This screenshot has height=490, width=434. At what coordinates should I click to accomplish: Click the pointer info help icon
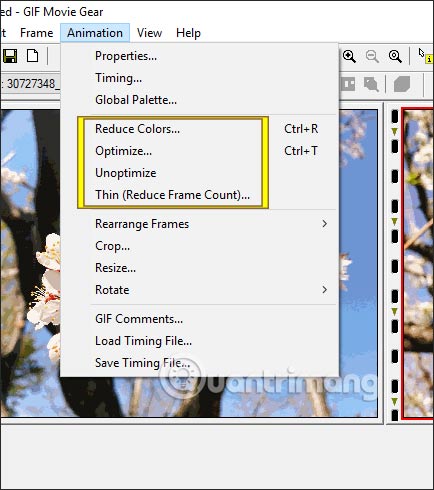coord(425,56)
